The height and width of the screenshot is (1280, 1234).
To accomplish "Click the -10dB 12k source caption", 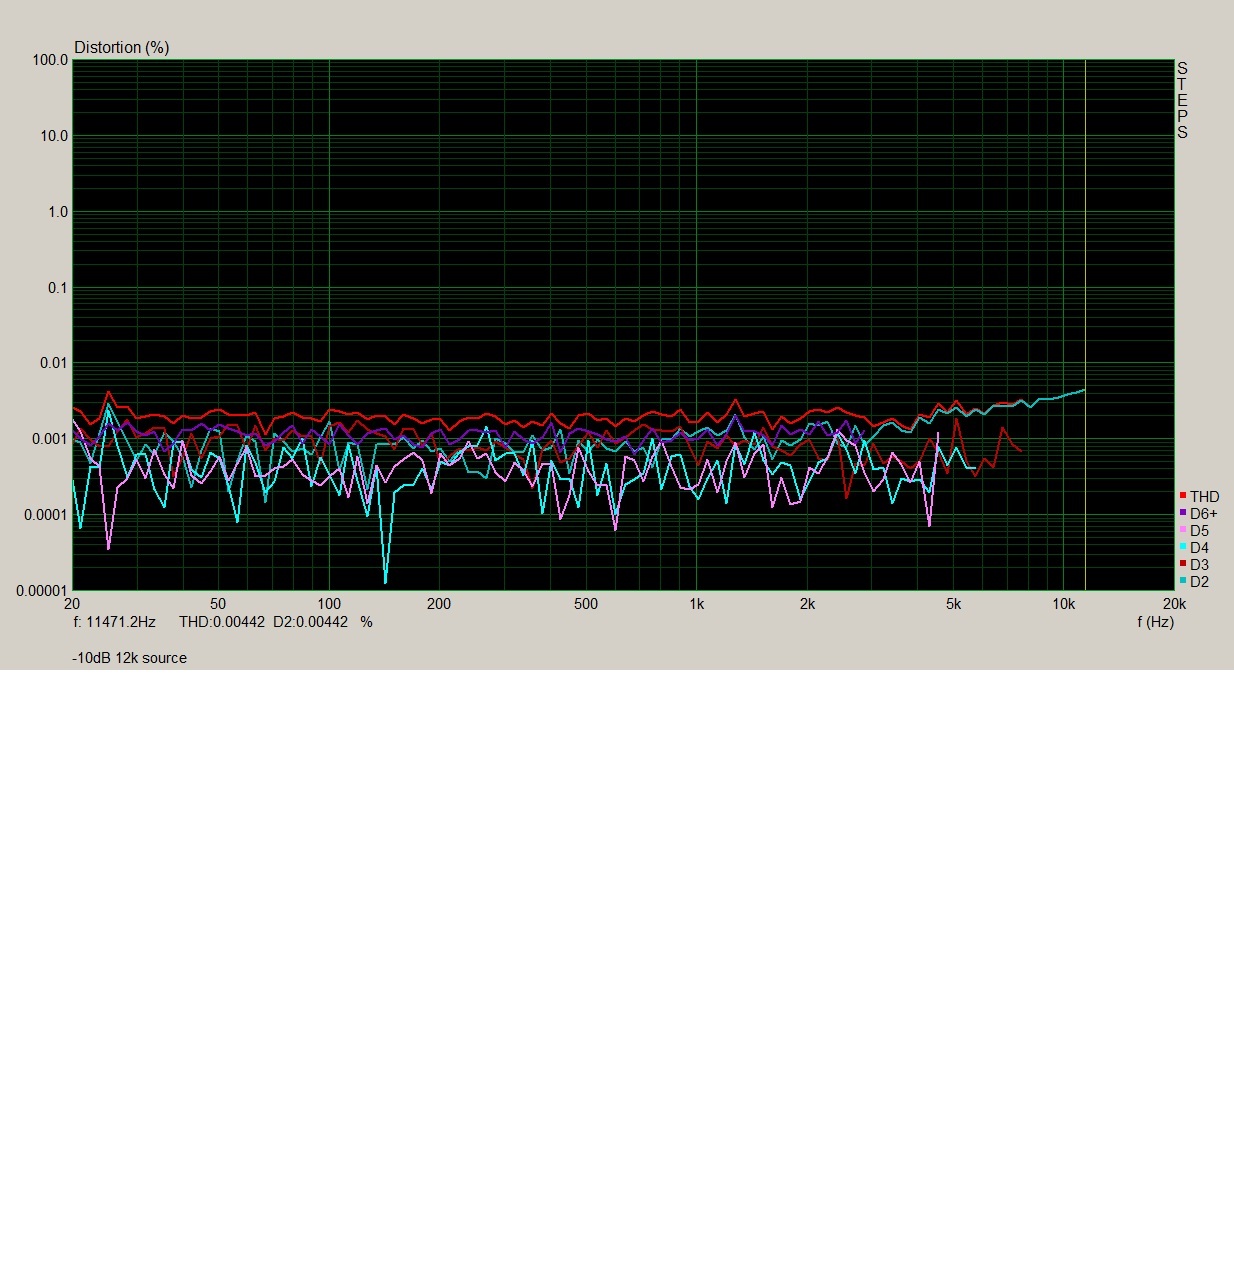I will point(129,658).
